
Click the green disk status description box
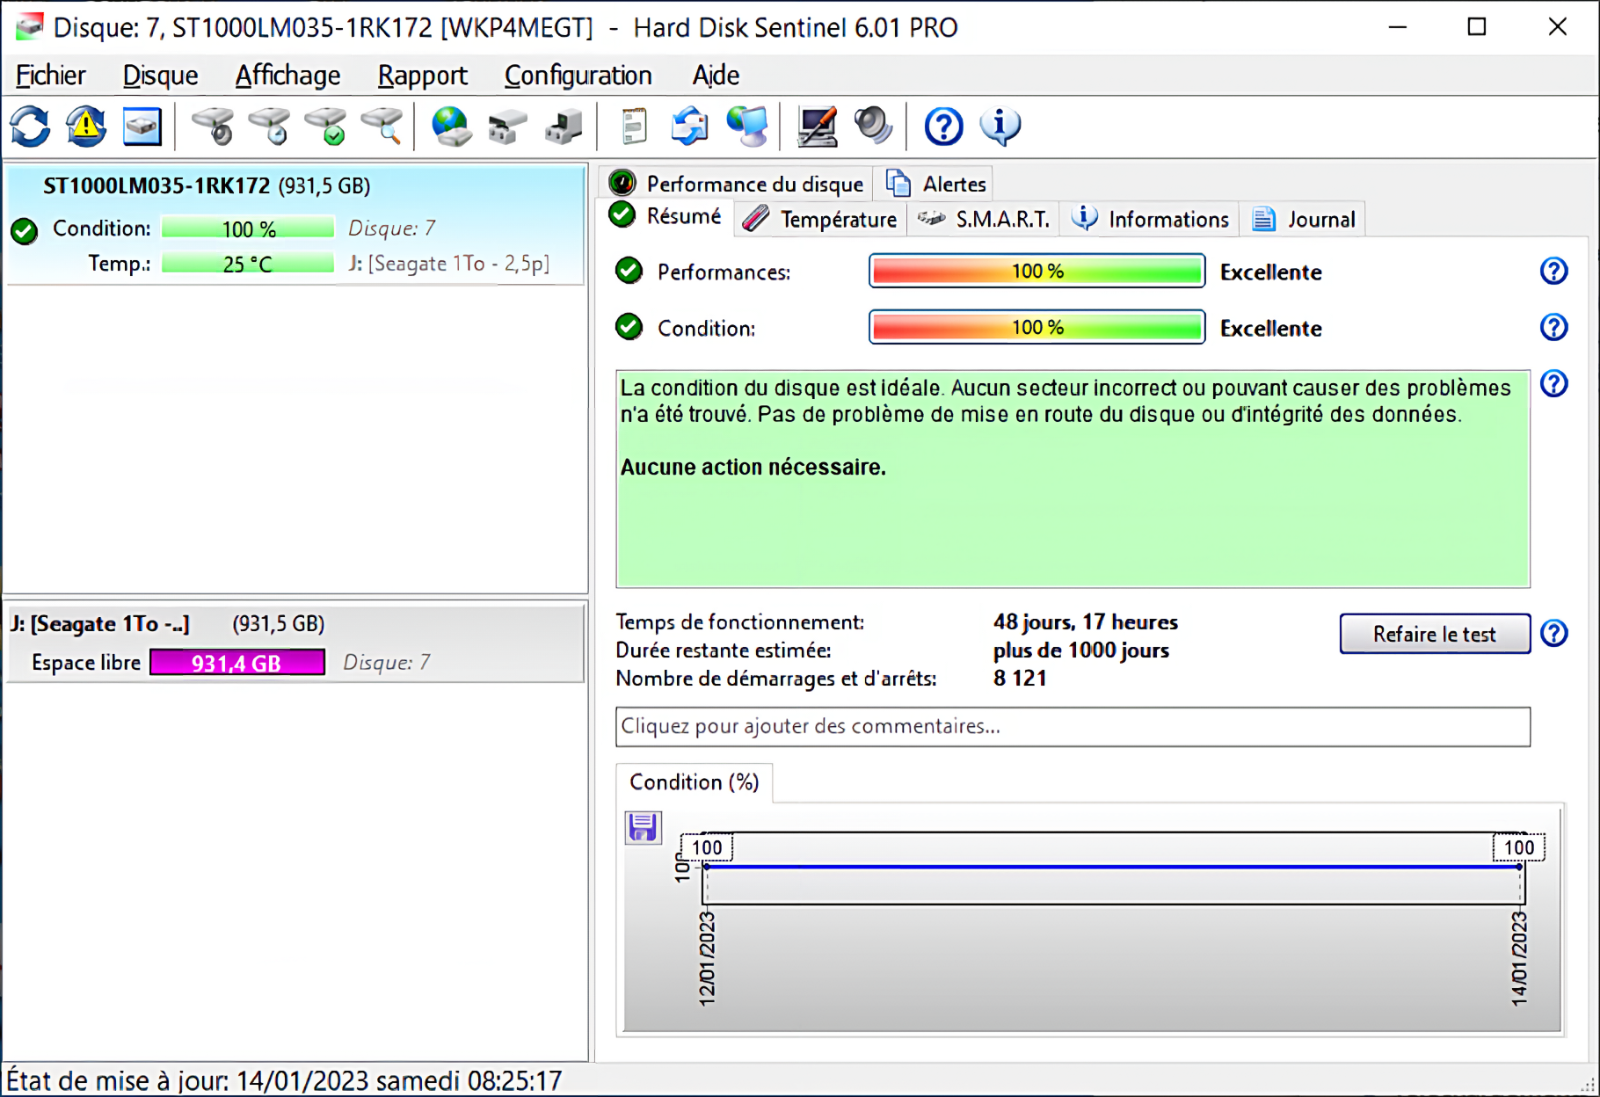(1072, 479)
